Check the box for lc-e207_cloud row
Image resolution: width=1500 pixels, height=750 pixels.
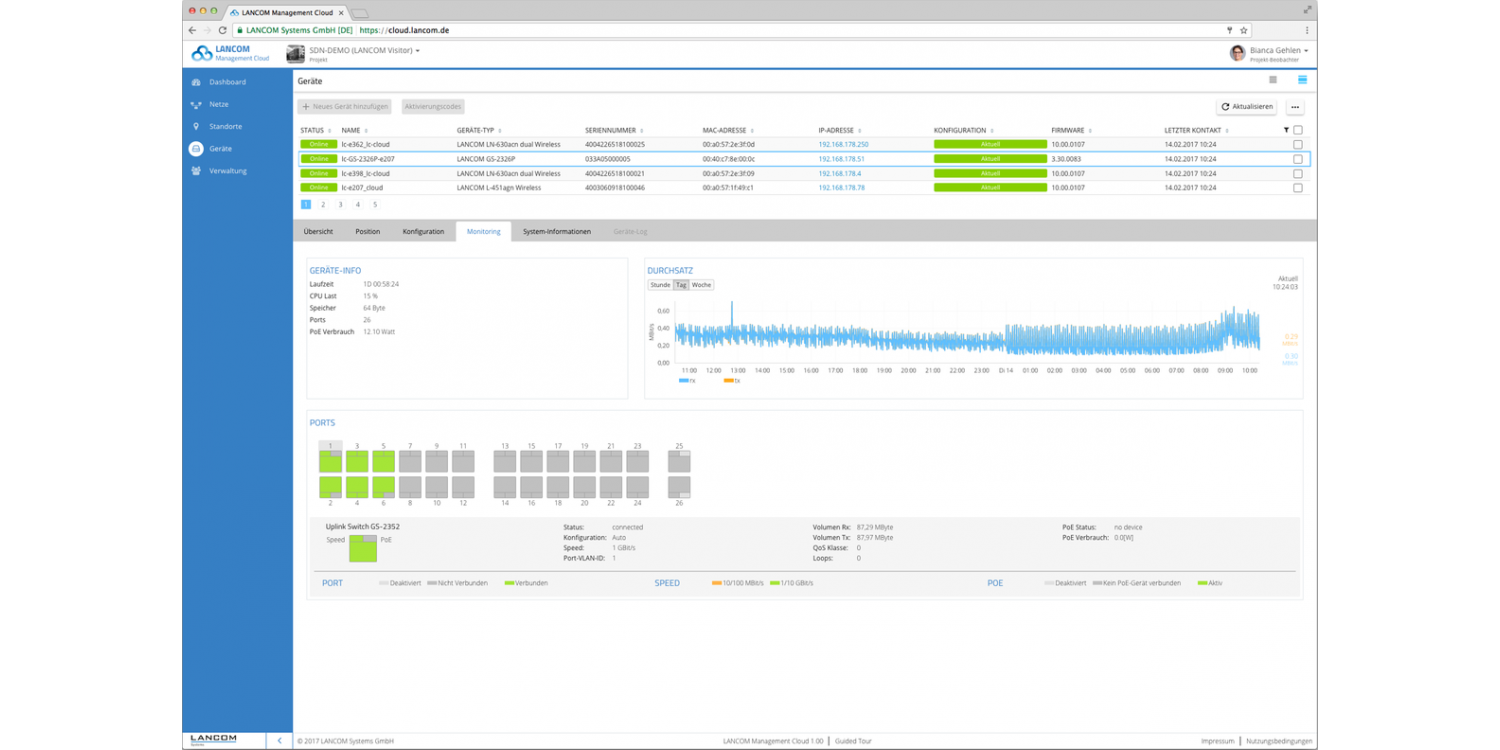[x=1298, y=188]
